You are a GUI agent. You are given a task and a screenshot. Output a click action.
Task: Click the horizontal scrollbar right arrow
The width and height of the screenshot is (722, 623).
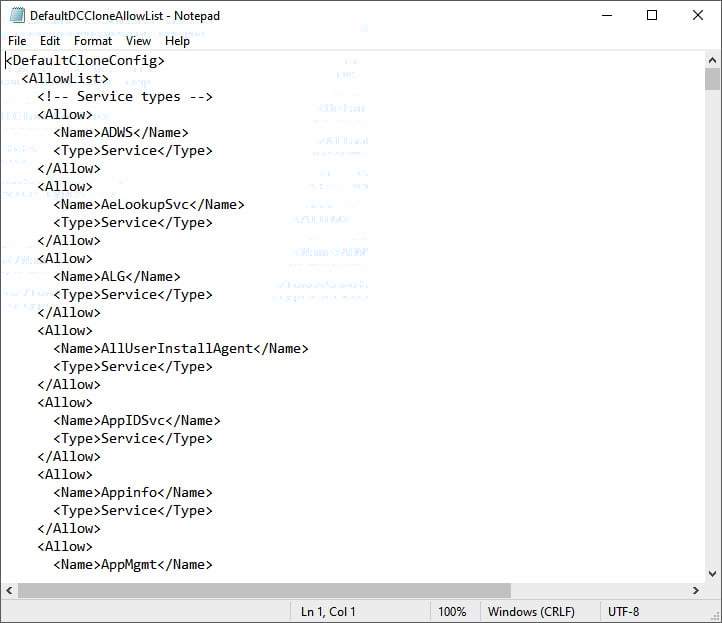[x=696, y=590]
